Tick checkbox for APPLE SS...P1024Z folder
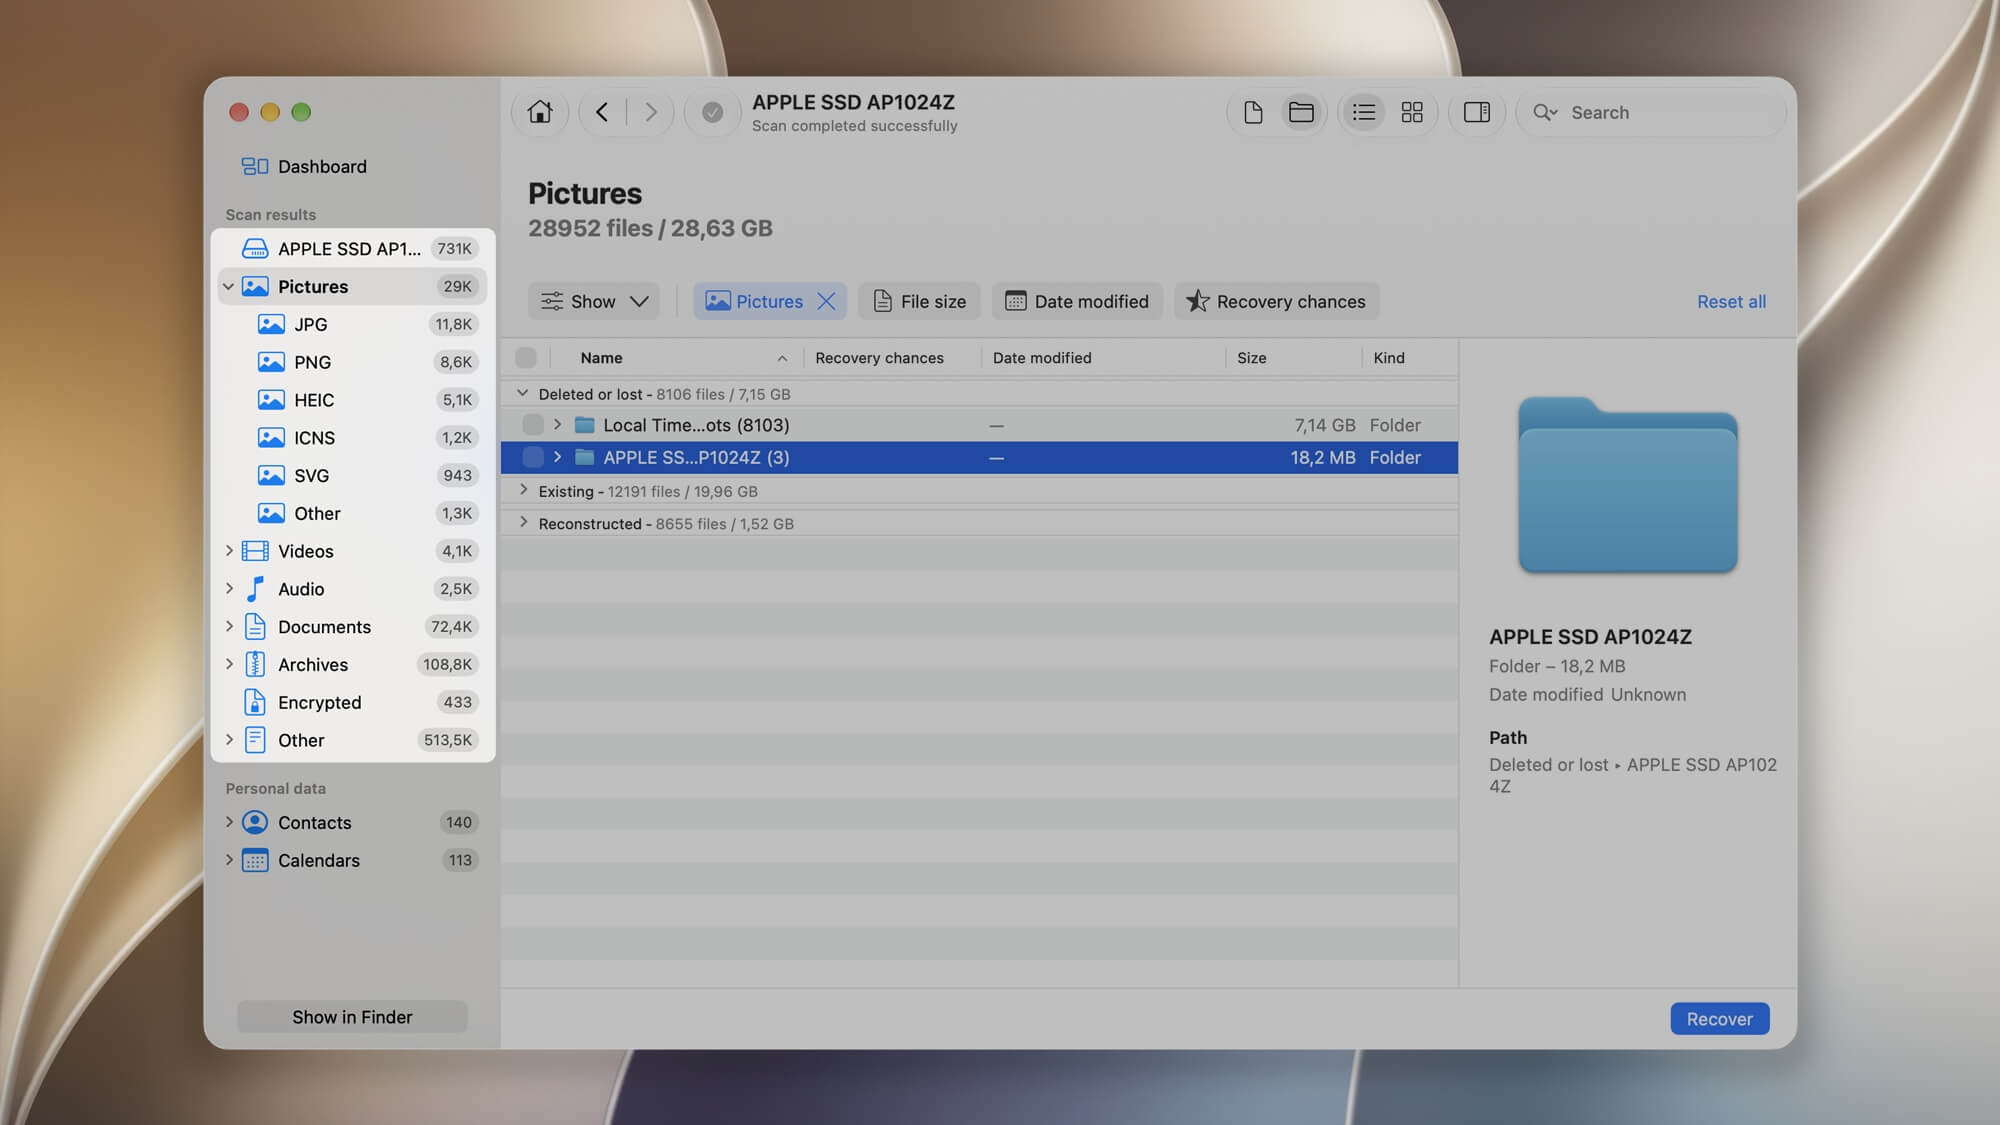The width and height of the screenshot is (2000, 1125). (x=533, y=457)
